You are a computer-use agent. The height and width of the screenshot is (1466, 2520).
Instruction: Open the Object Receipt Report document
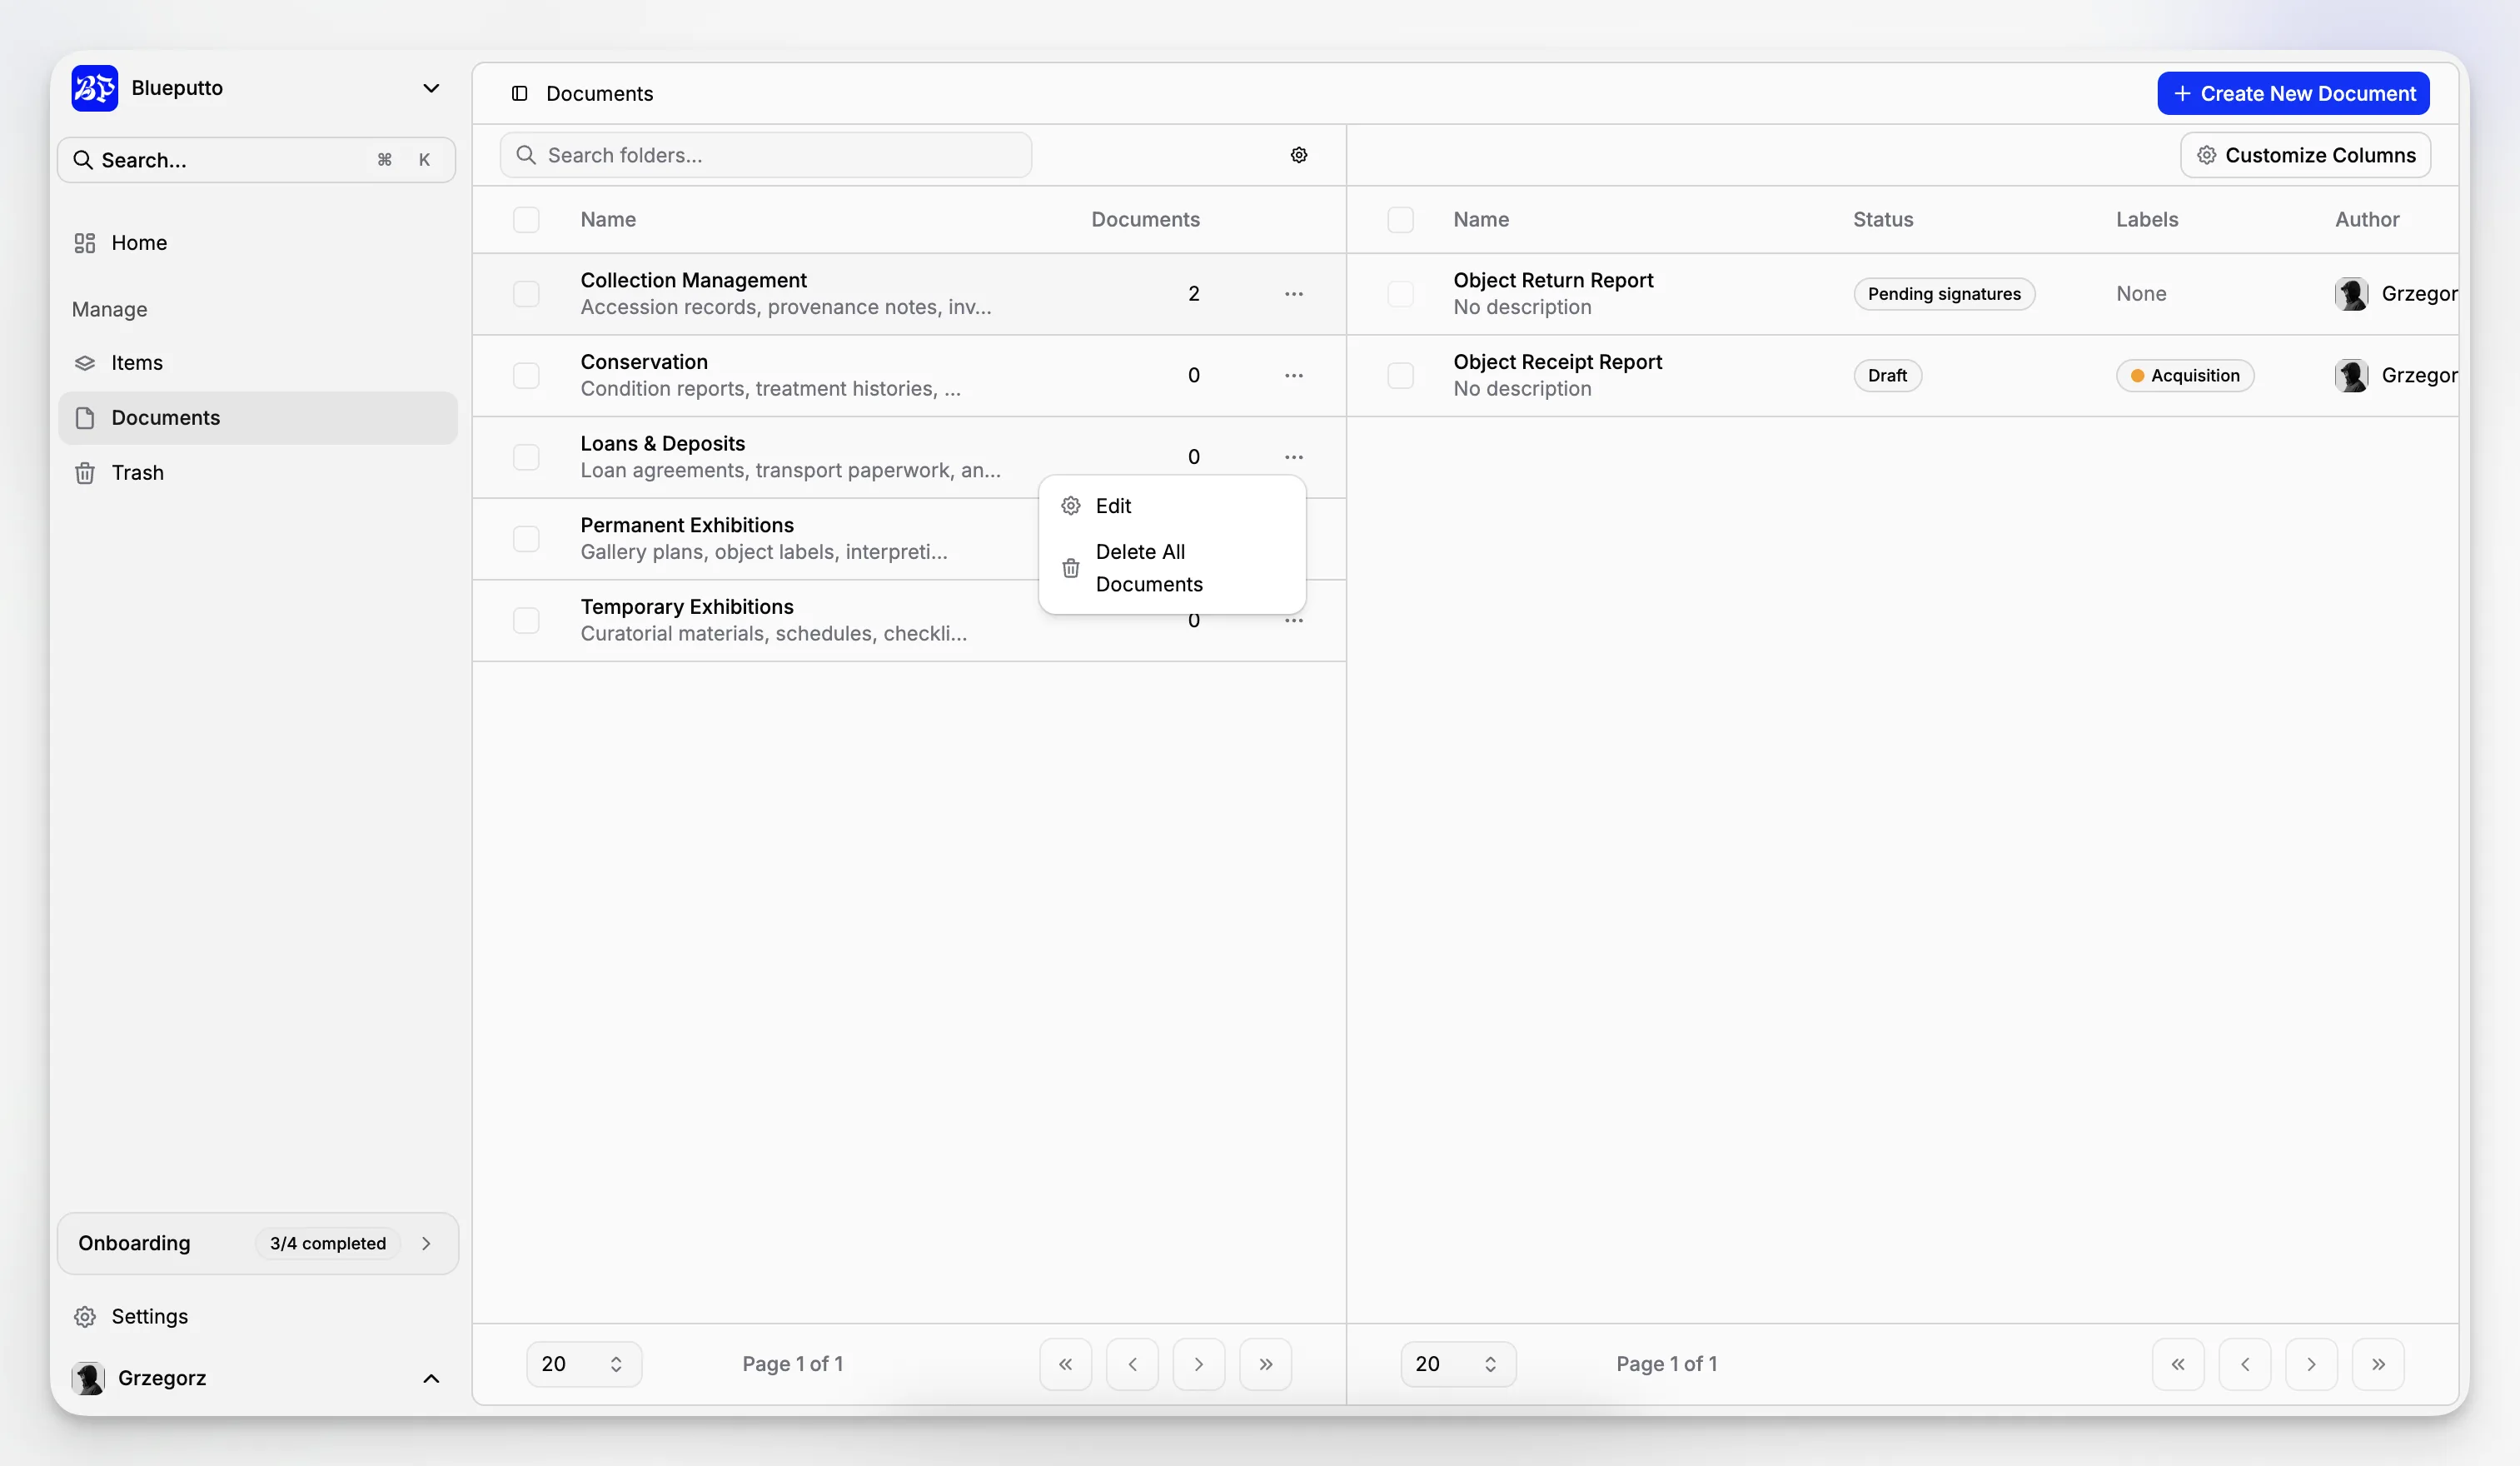pyautogui.click(x=1557, y=362)
